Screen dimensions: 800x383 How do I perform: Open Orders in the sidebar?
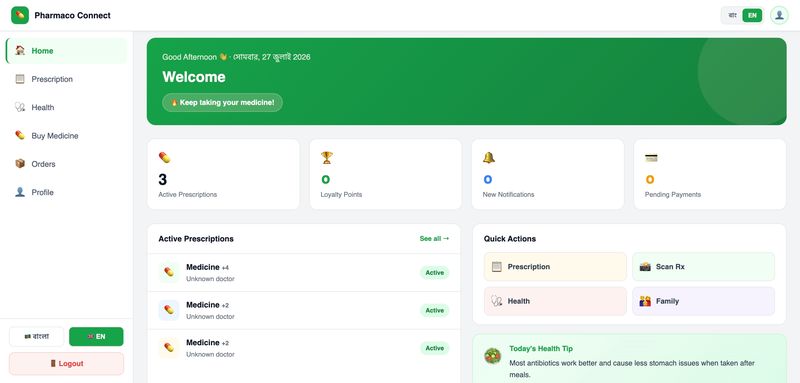(66, 164)
